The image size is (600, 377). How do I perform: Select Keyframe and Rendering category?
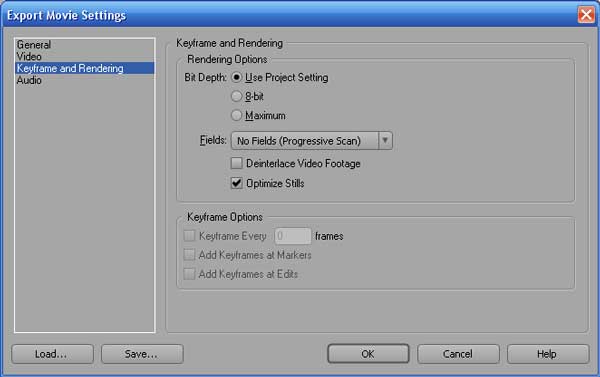(x=85, y=68)
